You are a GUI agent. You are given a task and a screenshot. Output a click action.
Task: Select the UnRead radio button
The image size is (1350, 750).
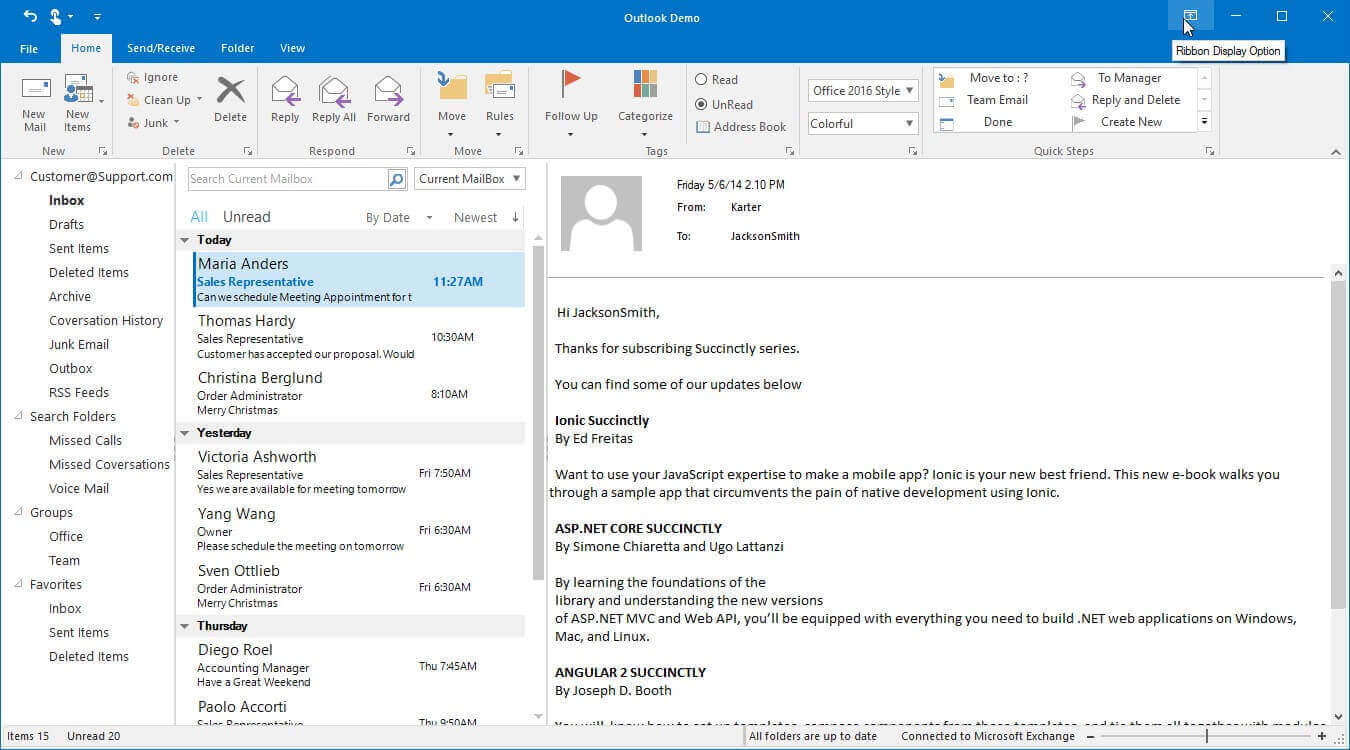pos(702,104)
